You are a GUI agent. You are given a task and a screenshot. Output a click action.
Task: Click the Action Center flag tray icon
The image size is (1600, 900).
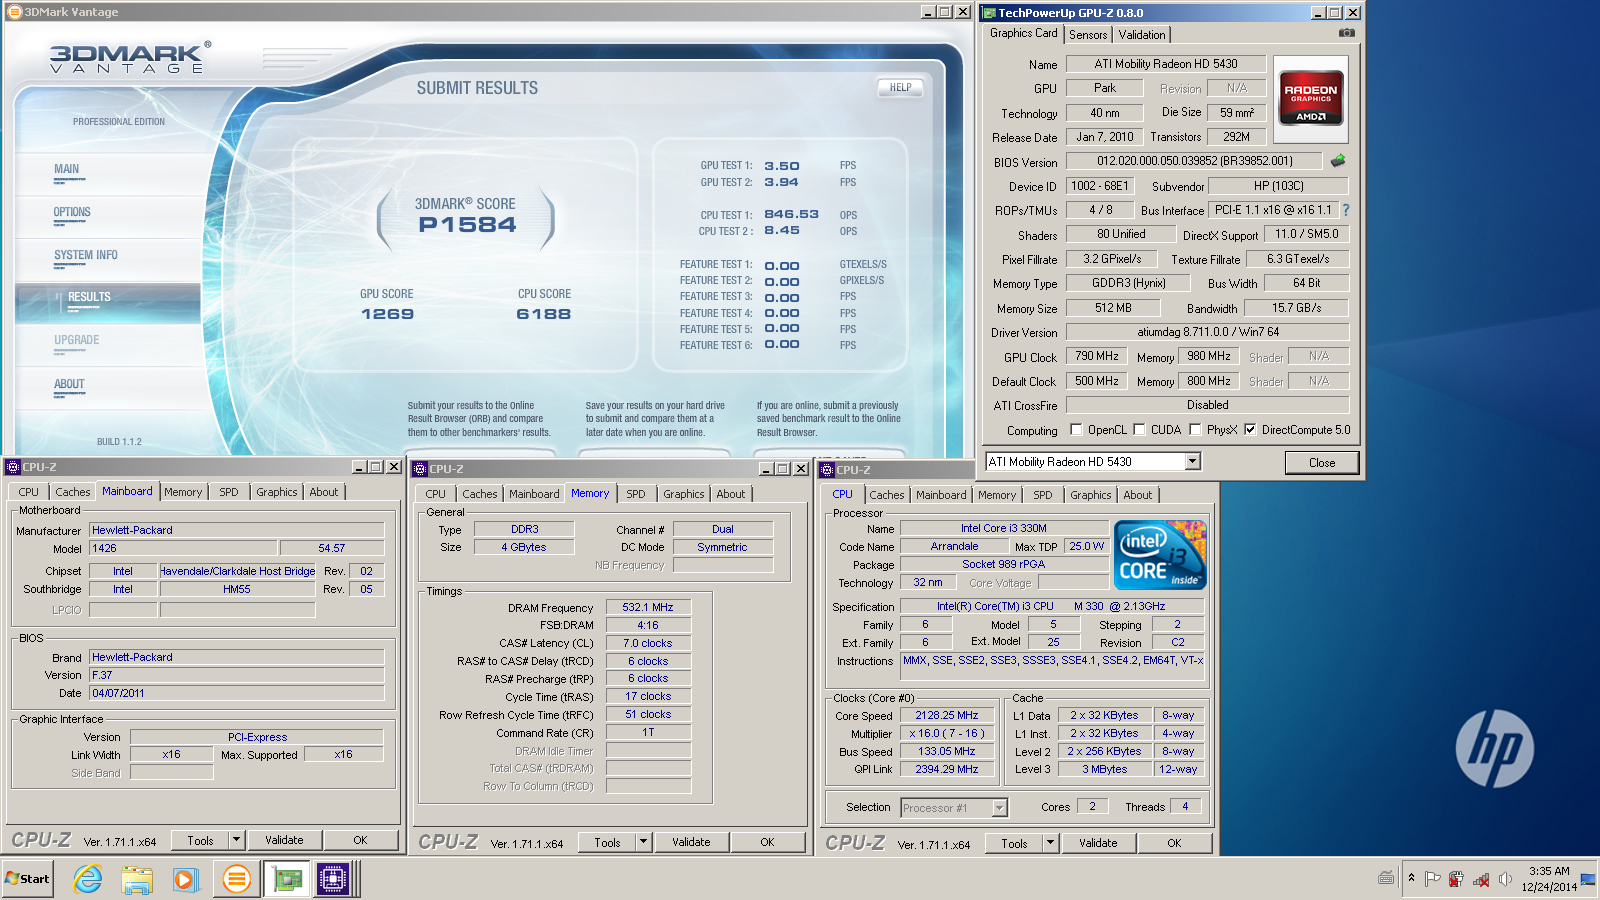coord(1432,879)
